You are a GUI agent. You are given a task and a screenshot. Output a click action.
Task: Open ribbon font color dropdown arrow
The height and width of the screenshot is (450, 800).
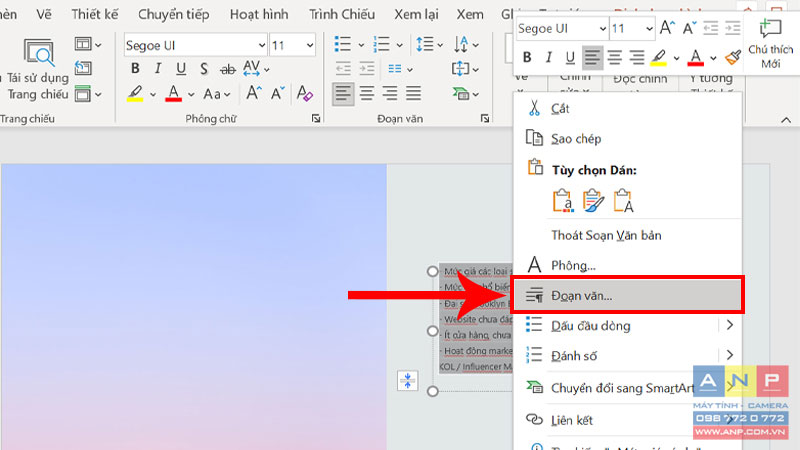click(191, 94)
